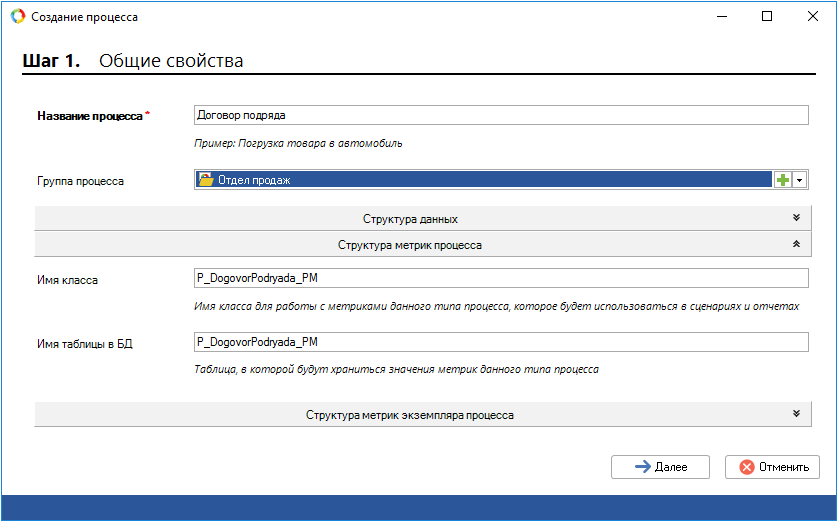Focus the Название процесса text field
Screen dimensions: 838x522
pos(500,115)
